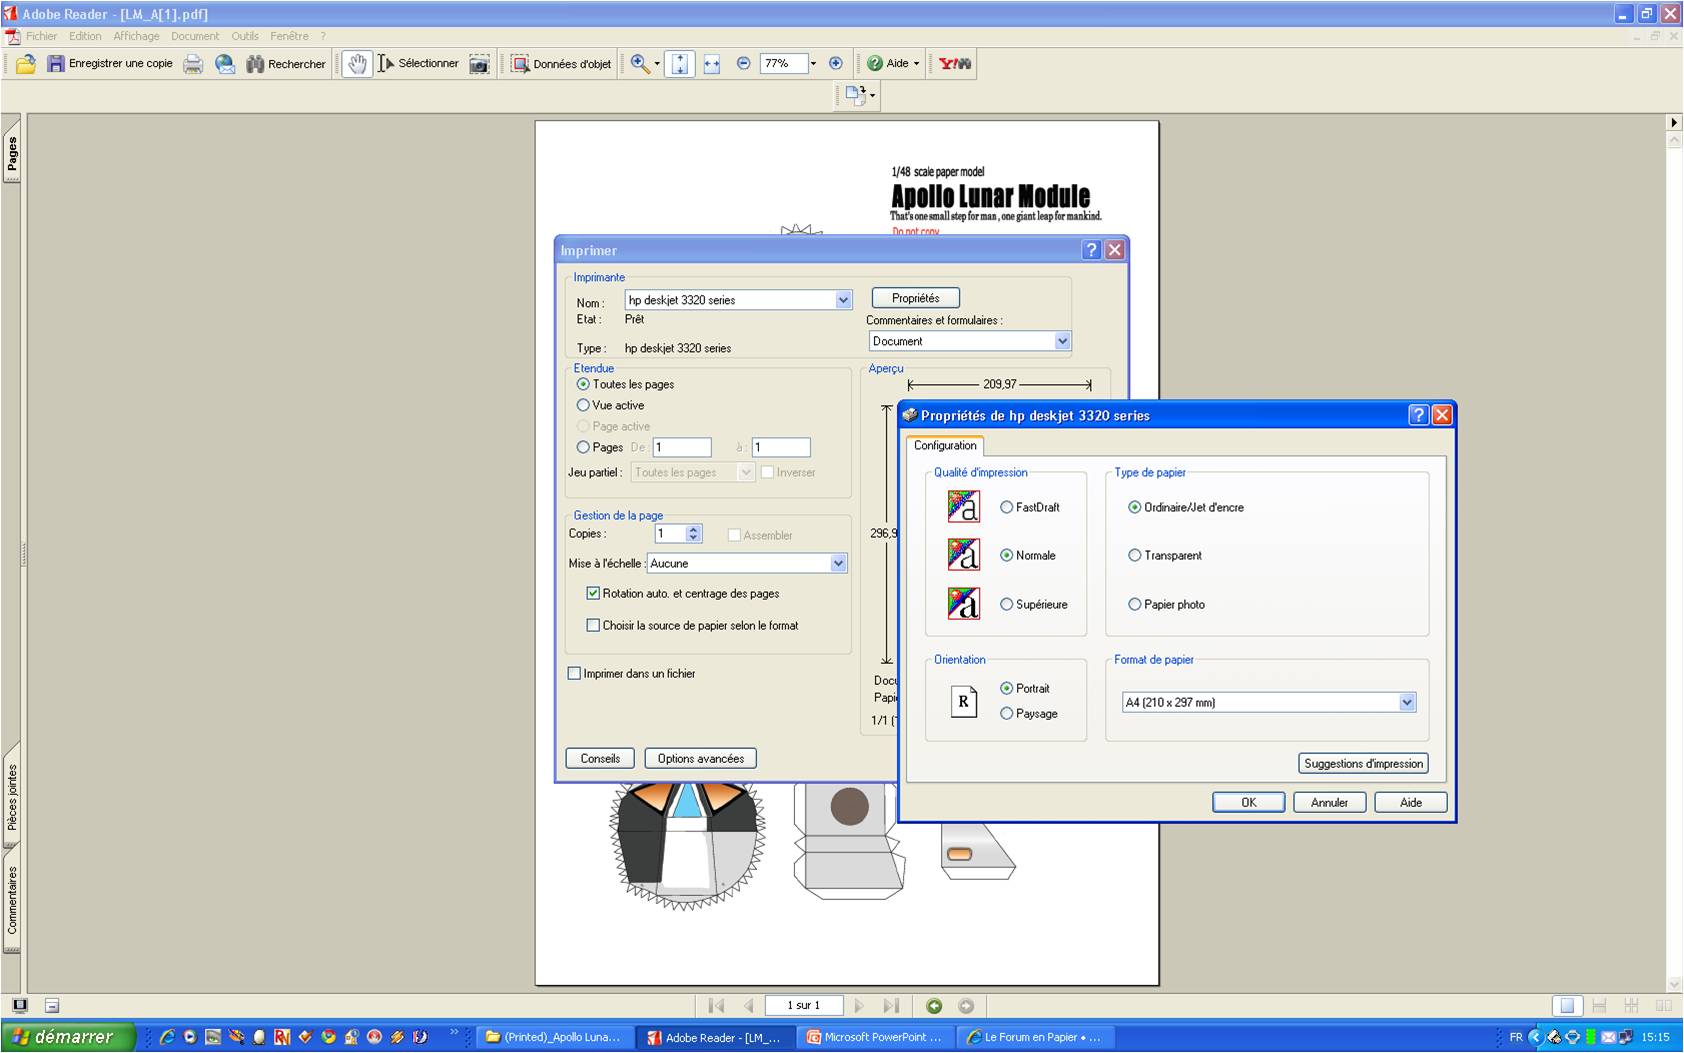
Task: Go to next page arrow
Action: [859, 1006]
